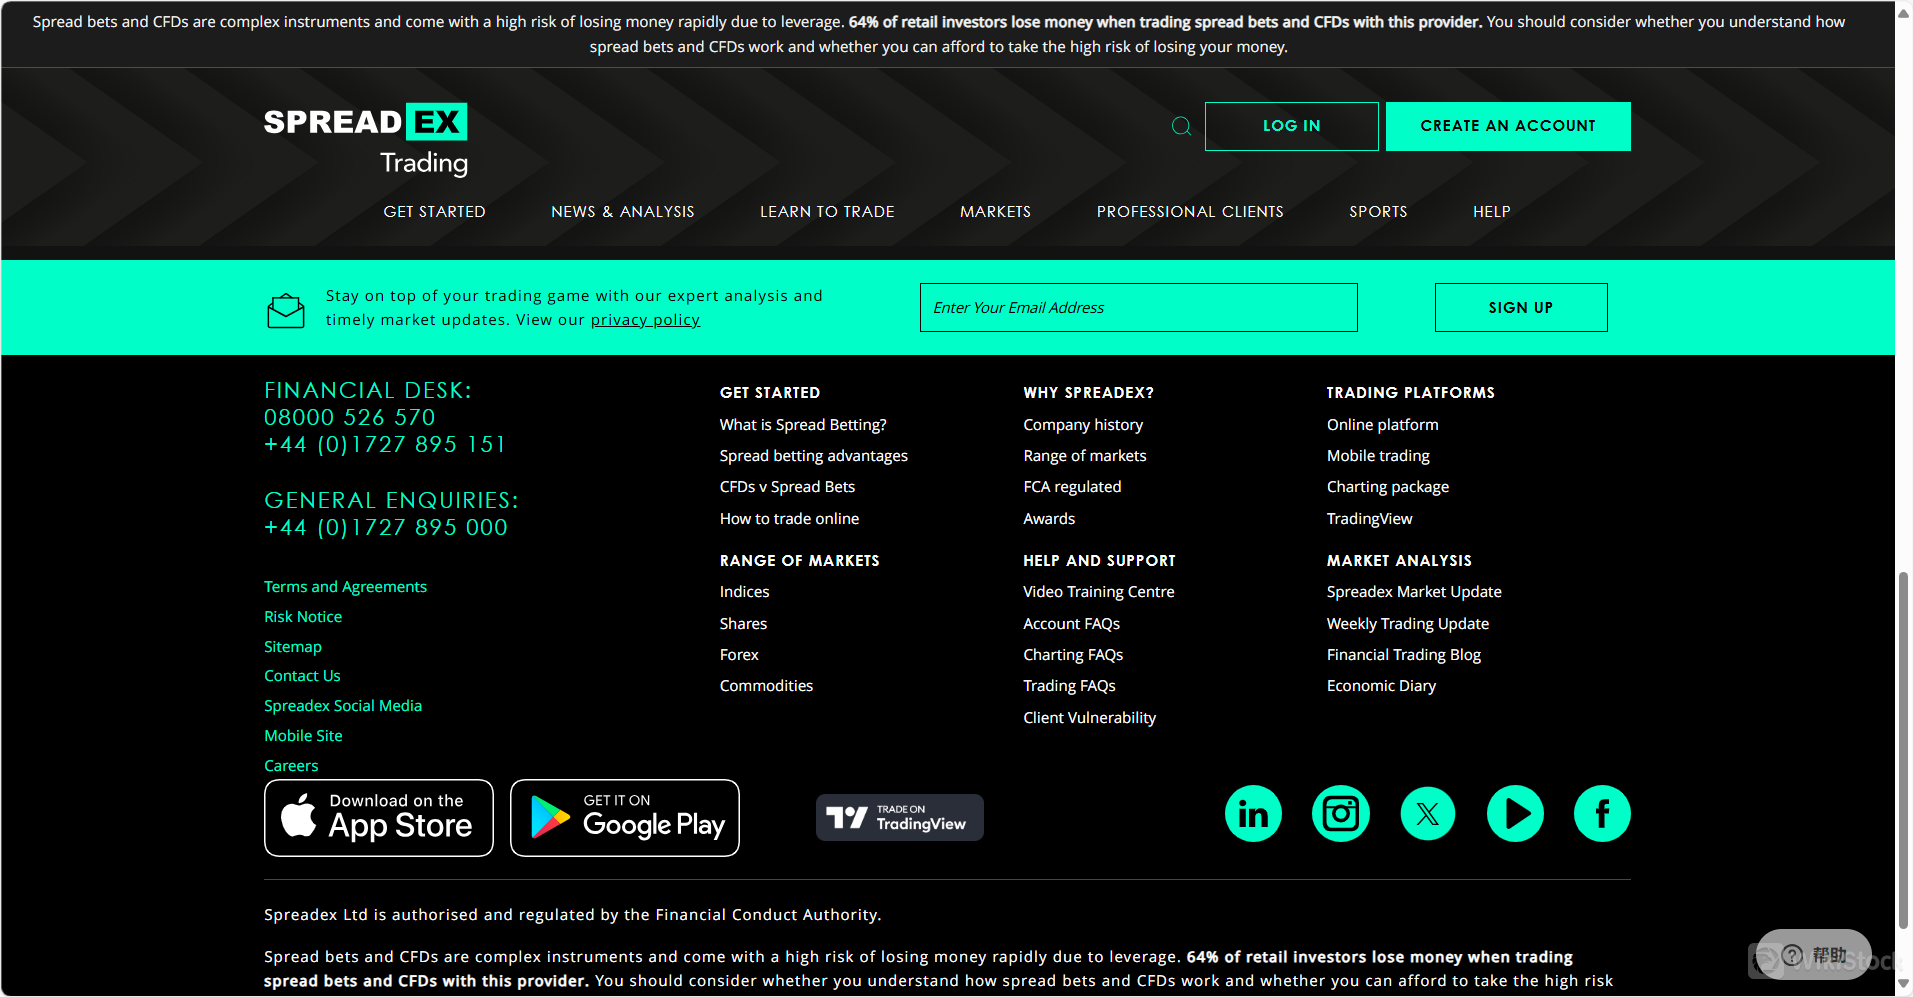Click the search magnifier icon
The width and height of the screenshot is (1913, 997).
coord(1181,126)
